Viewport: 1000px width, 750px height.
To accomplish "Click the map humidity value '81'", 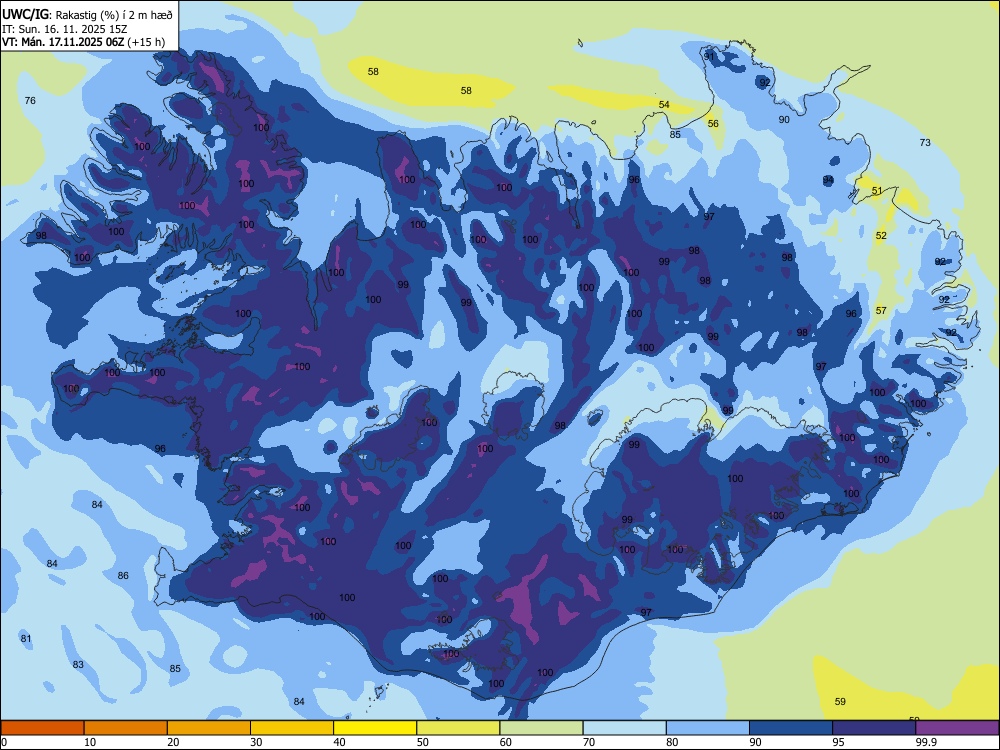I will point(26,638).
